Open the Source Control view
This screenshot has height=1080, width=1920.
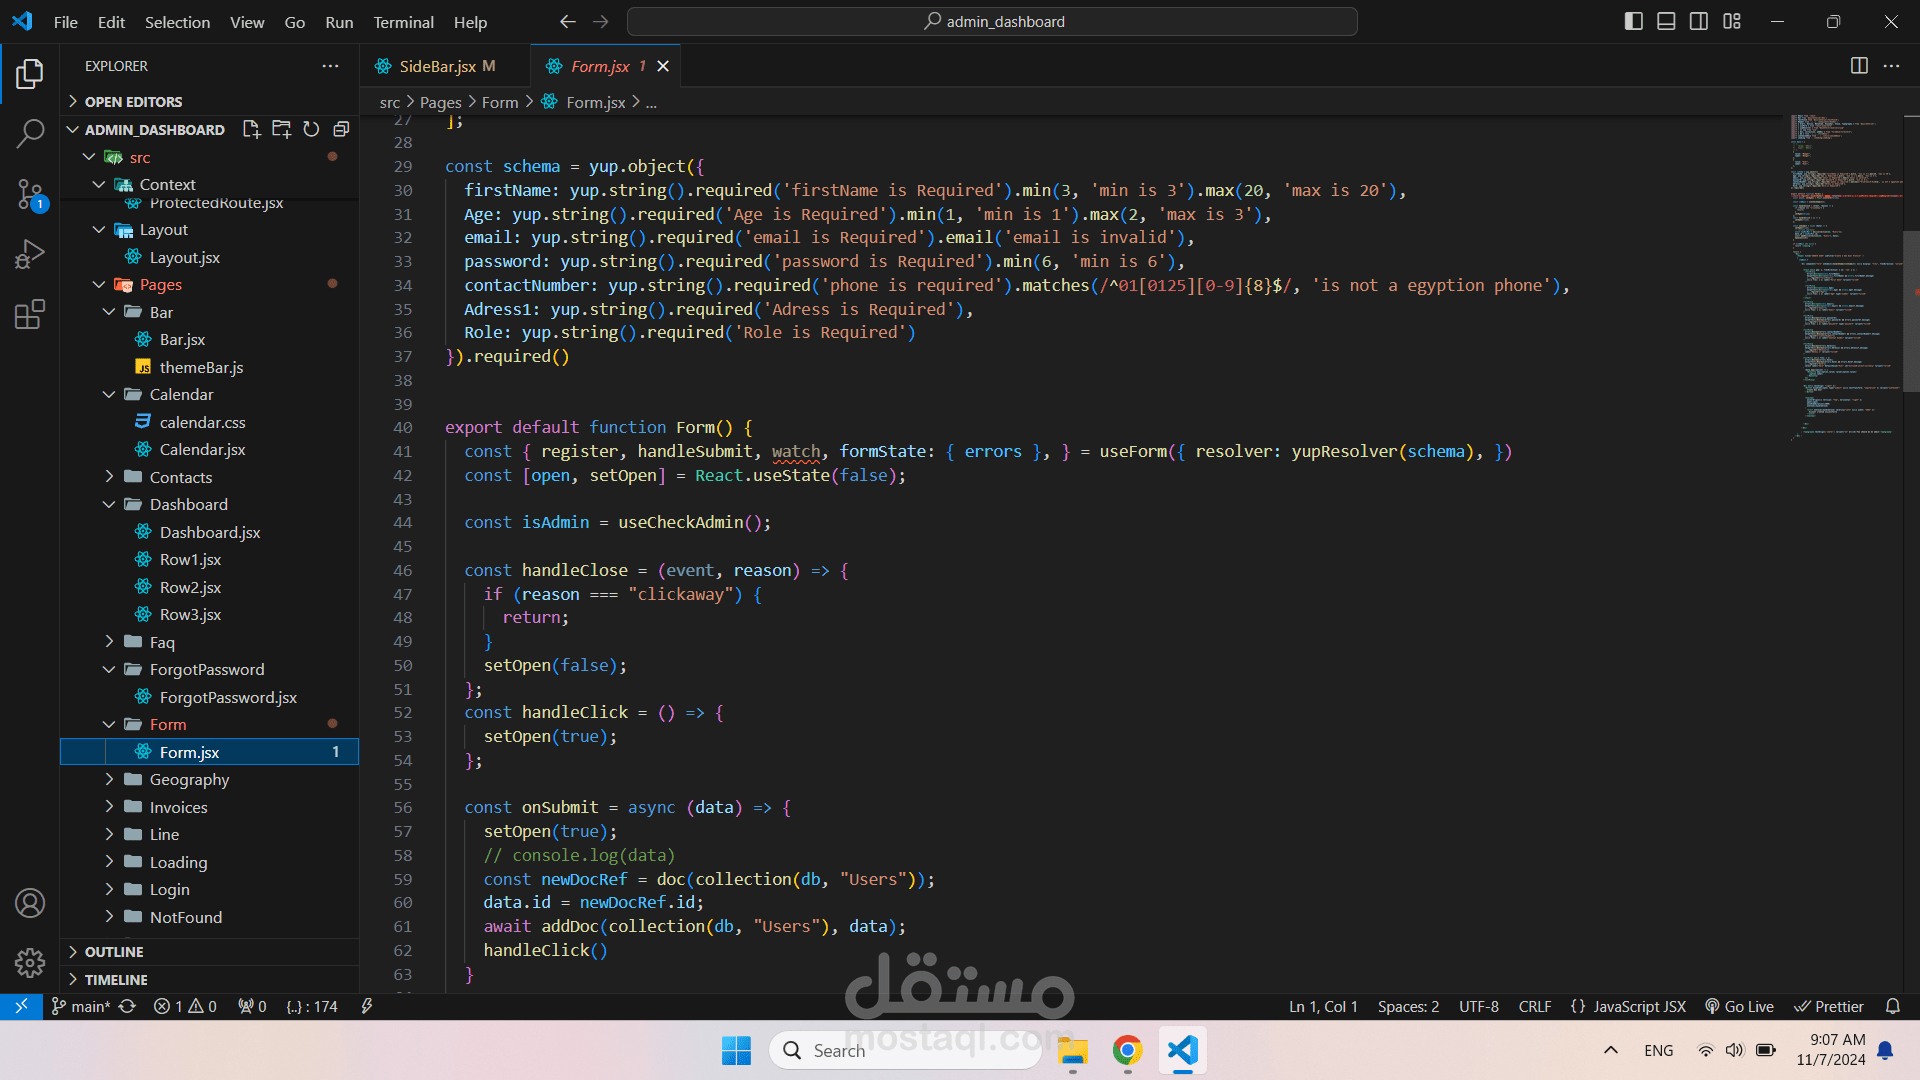click(x=30, y=194)
